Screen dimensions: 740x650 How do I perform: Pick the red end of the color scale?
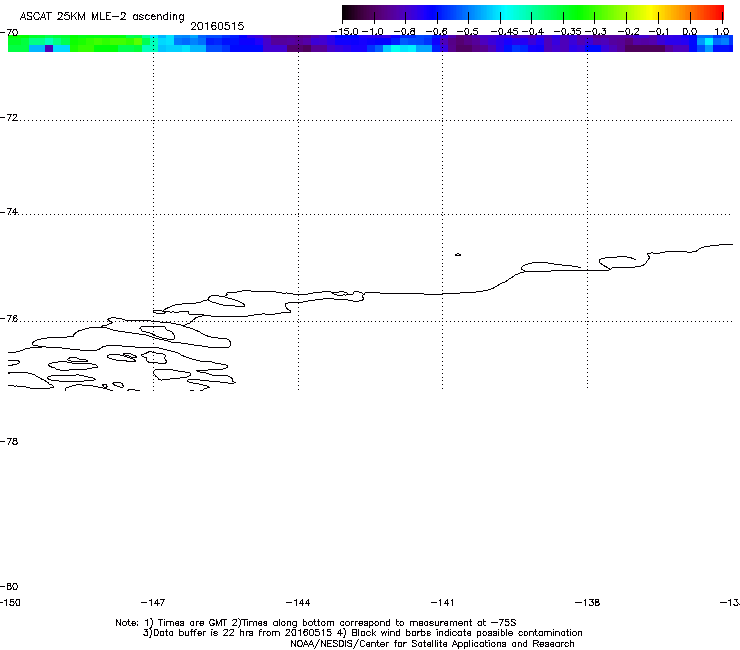(717, 13)
